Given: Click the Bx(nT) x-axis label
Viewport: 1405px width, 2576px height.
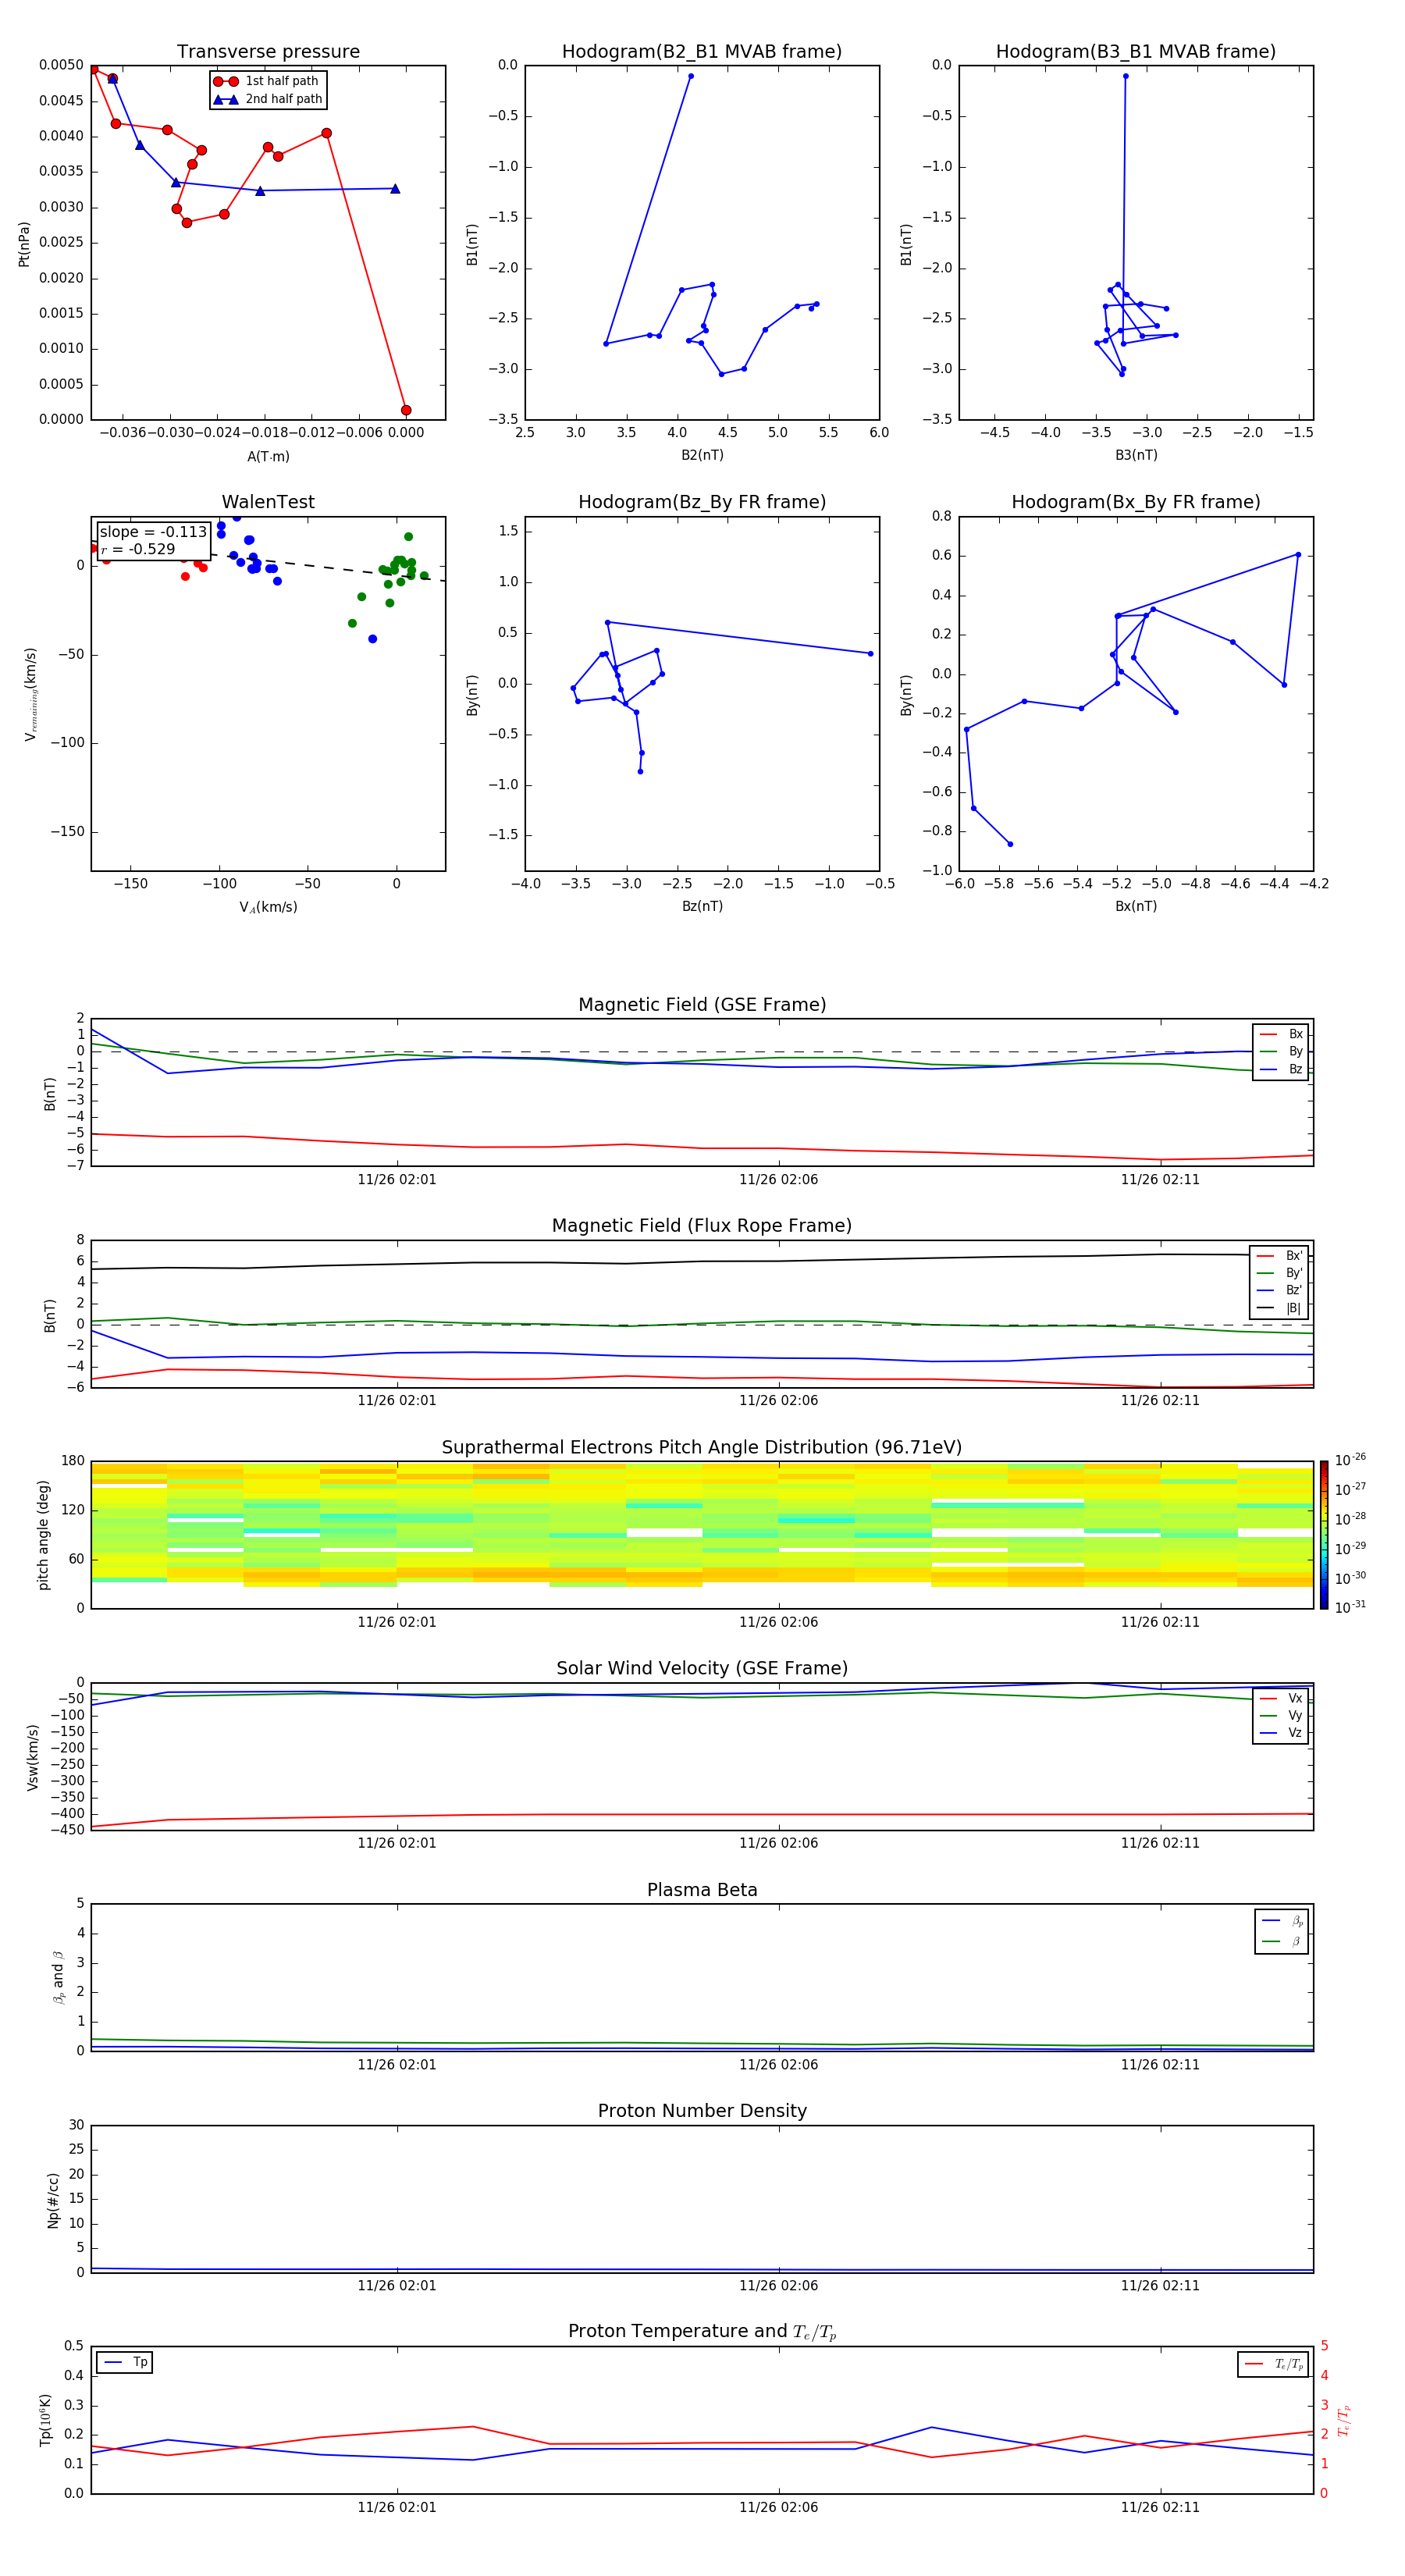Looking at the screenshot, I should click(x=1136, y=906).
